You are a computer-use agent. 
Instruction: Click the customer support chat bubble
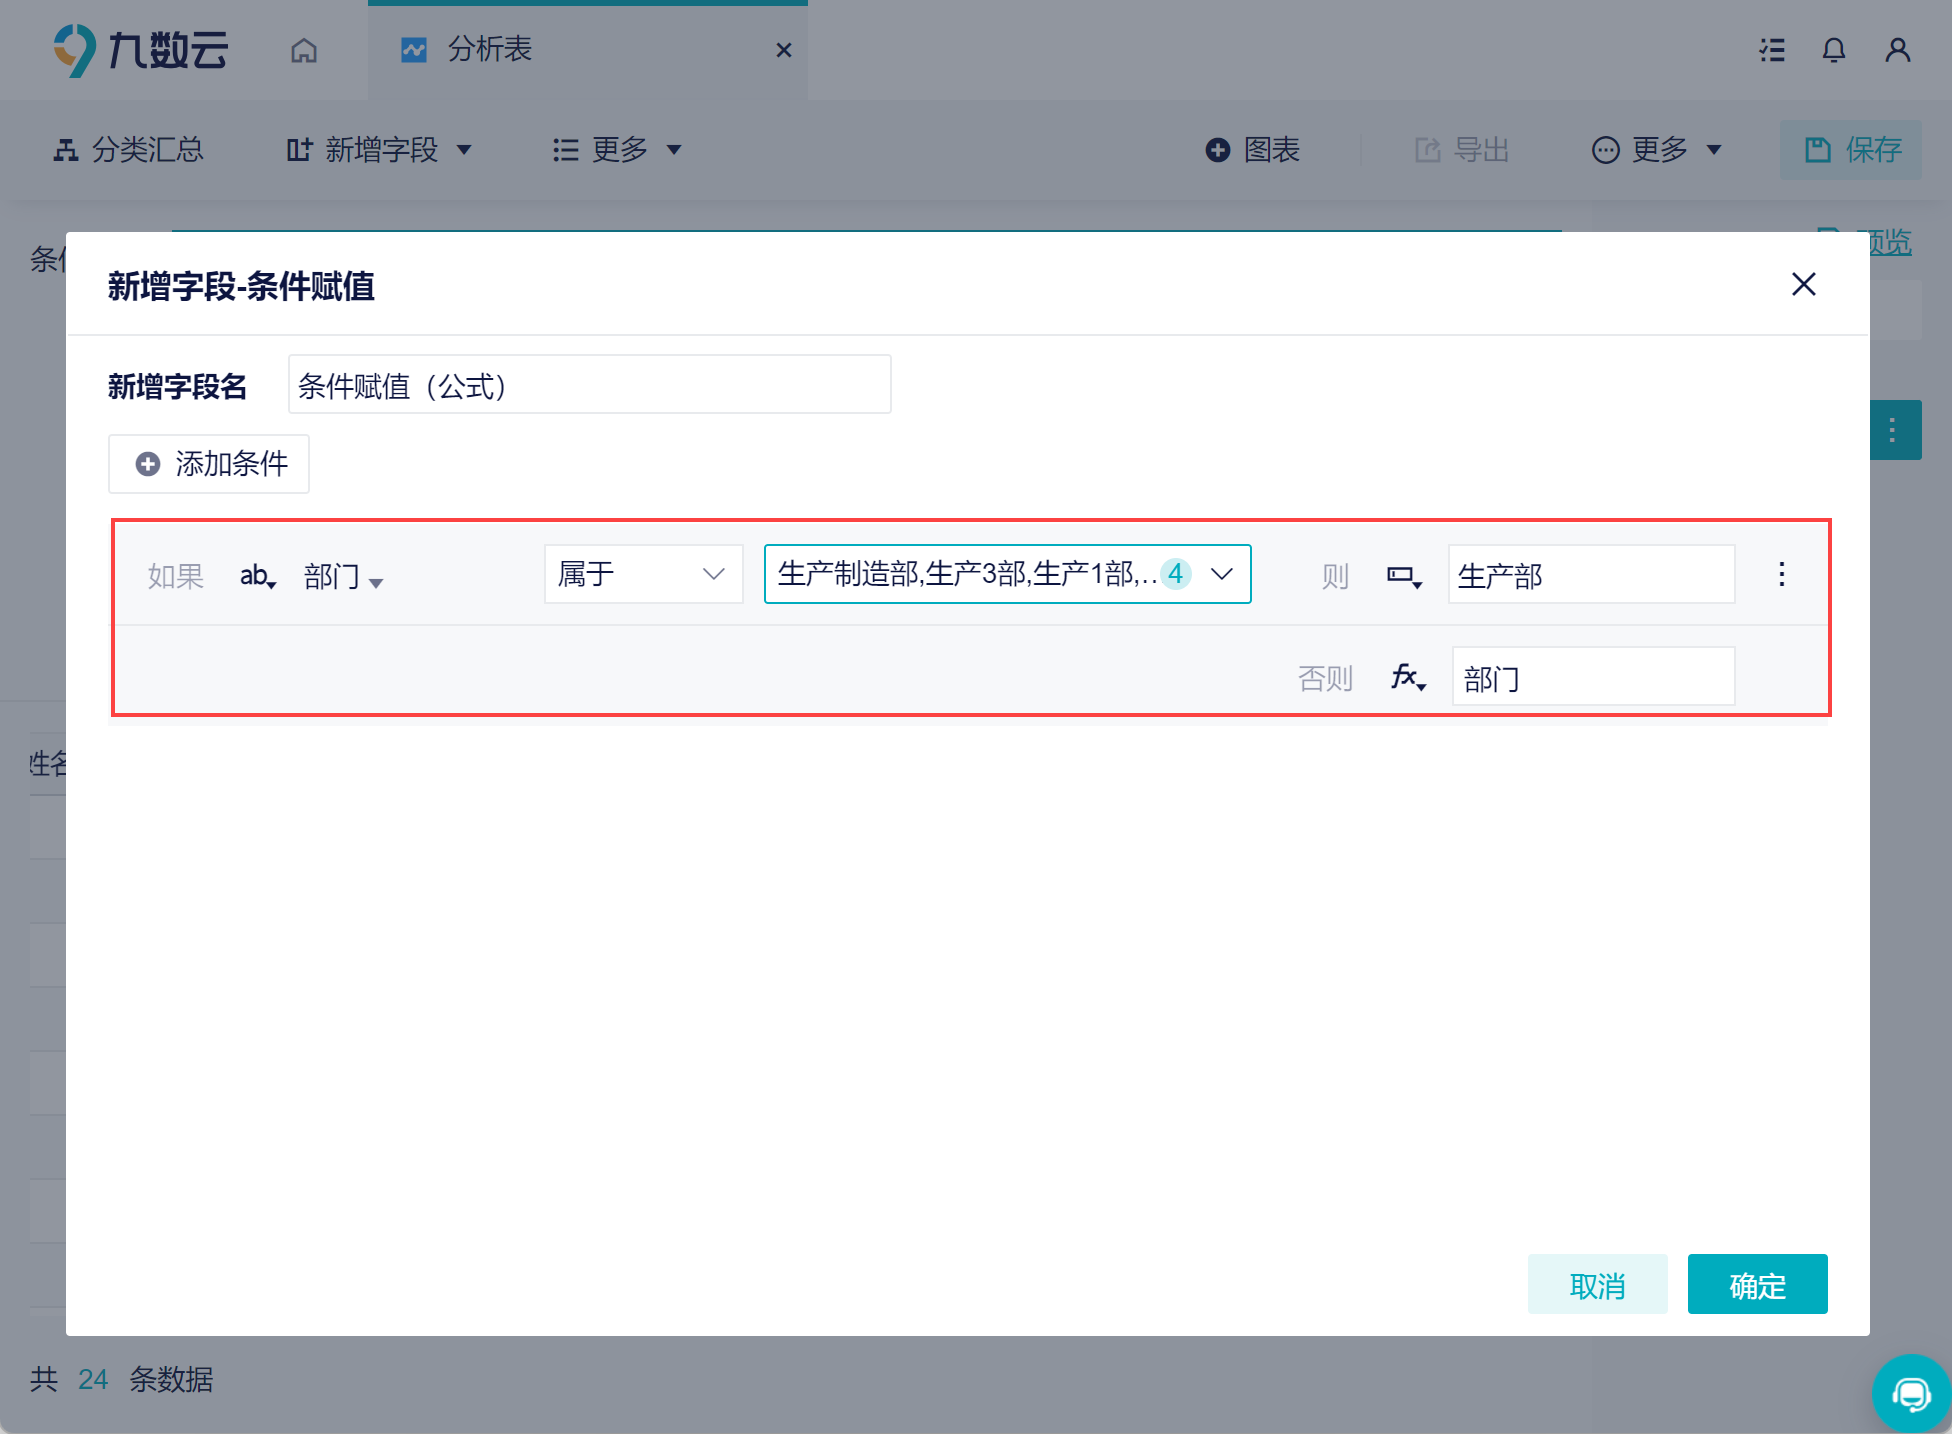pos(1911,1393)
